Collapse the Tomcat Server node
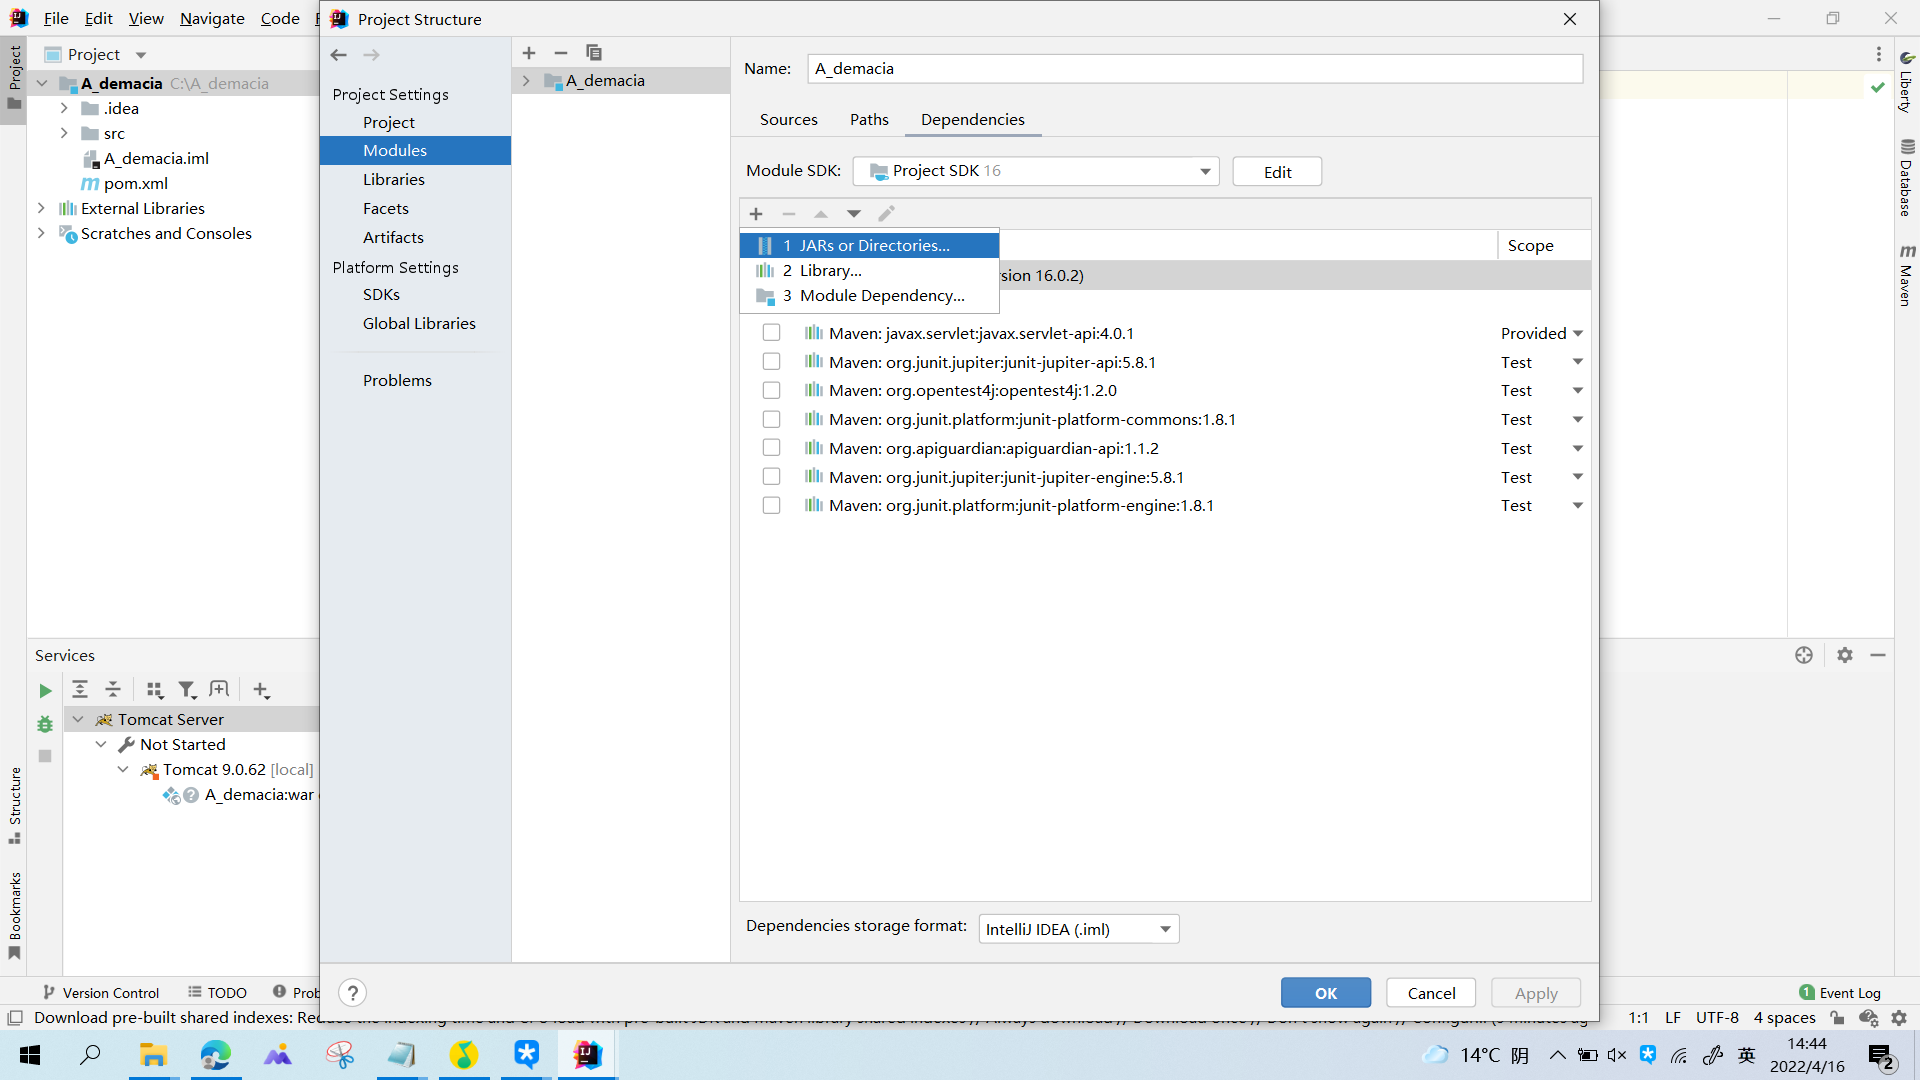The image size is (1920, 1080). [x=78, y=719]
